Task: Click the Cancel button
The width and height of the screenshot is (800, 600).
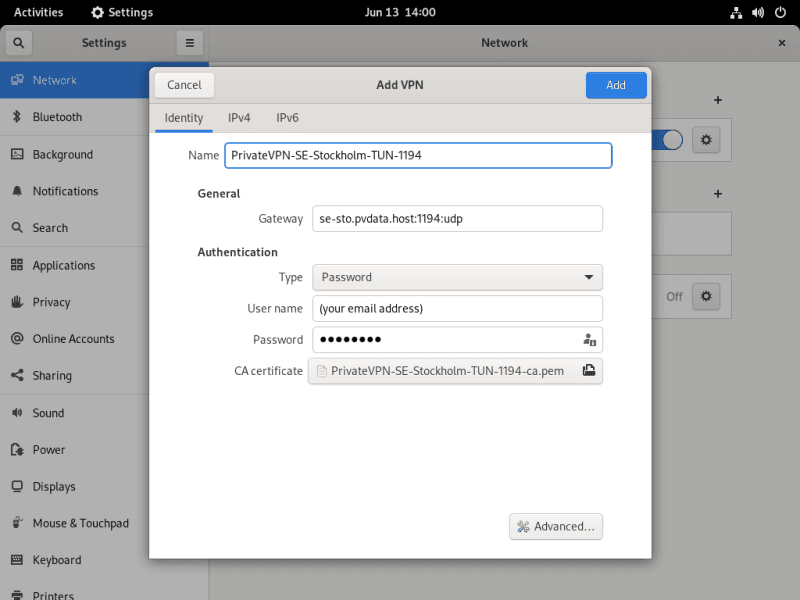Action: [184, 85]
